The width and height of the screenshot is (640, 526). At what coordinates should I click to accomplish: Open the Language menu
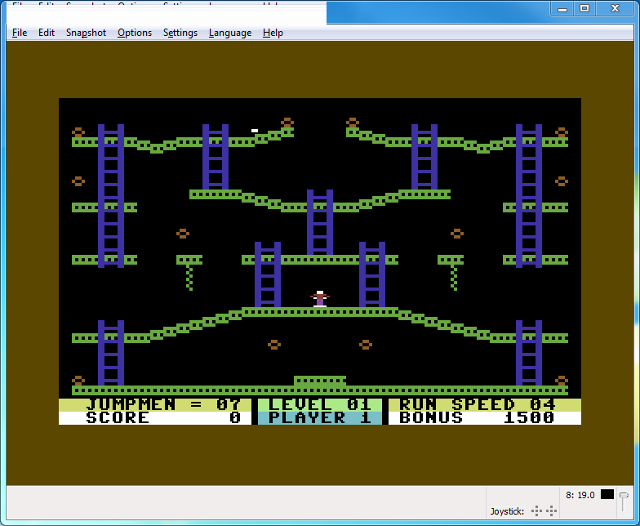(230, 33)
